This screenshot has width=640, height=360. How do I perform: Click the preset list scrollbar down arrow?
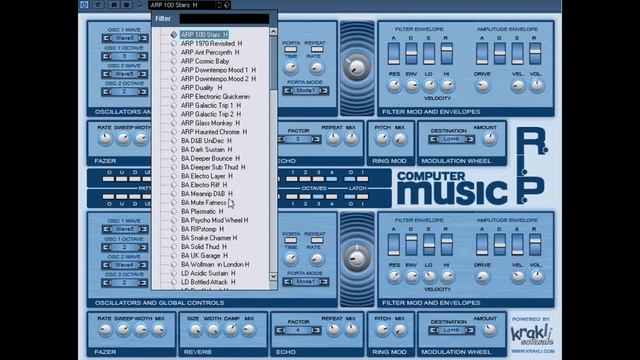click(273, 276)
